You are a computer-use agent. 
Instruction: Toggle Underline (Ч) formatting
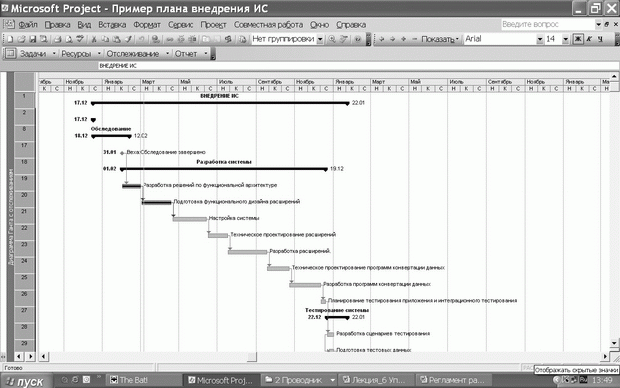click(x=601, y=39)
